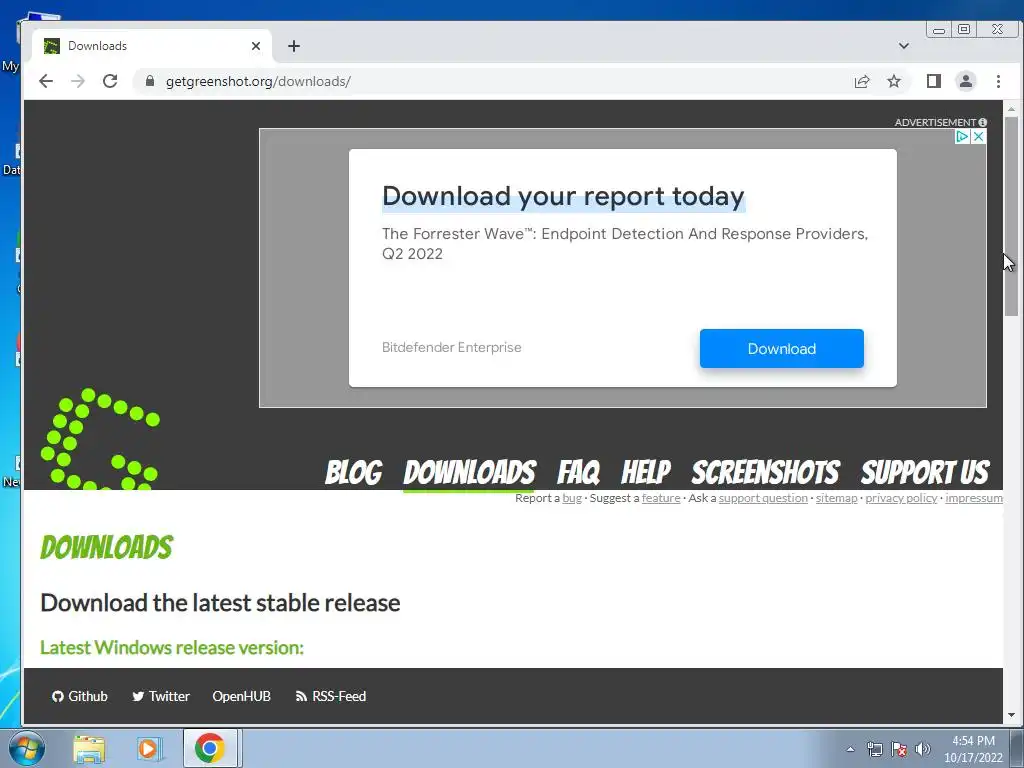
Task: Open the Action Center flag icon
Action: click(x=899, y=749)
